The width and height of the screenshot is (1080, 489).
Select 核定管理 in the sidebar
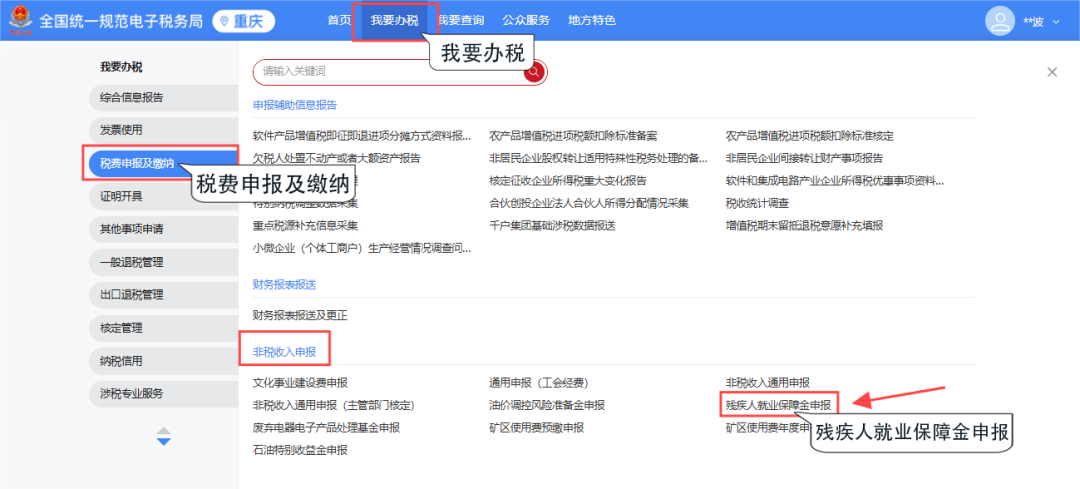click(163, 329)
